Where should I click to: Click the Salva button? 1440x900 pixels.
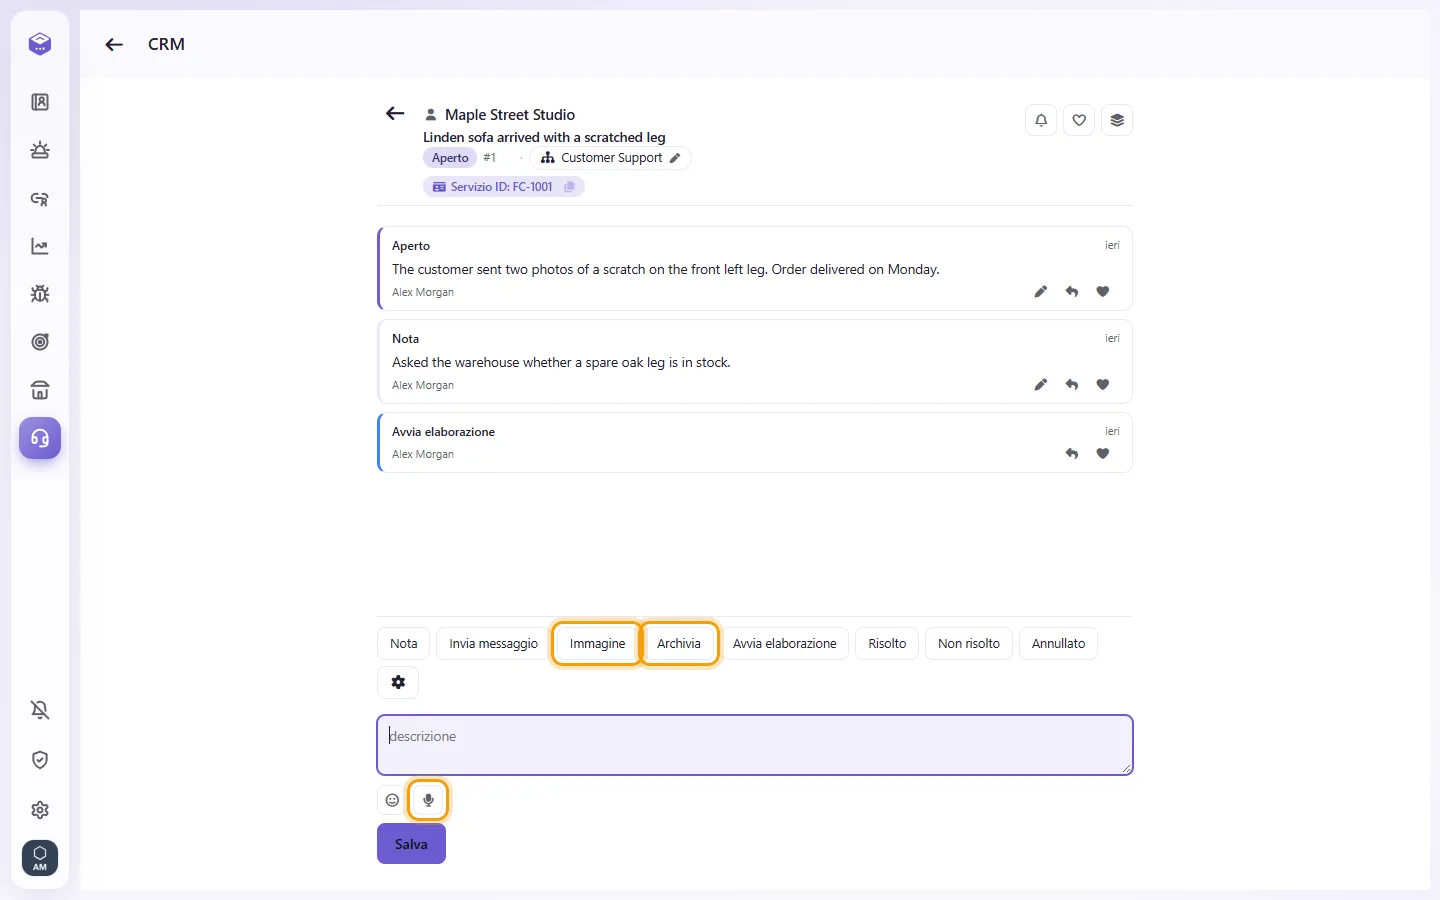(x=411, y=844)
